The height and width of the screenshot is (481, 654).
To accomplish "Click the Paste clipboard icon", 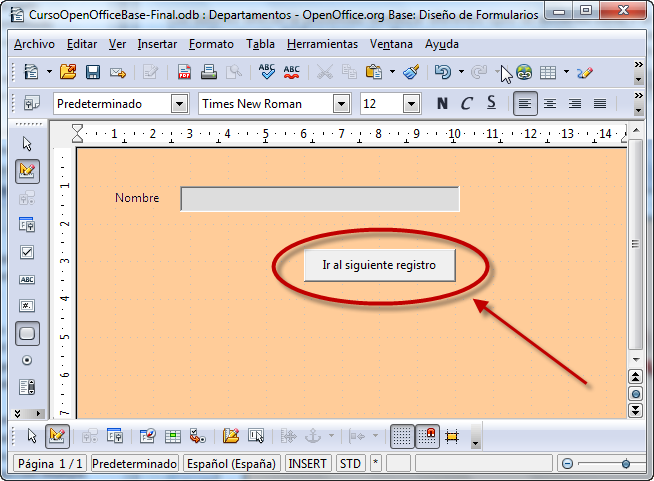I will click(x=374, y=72).
